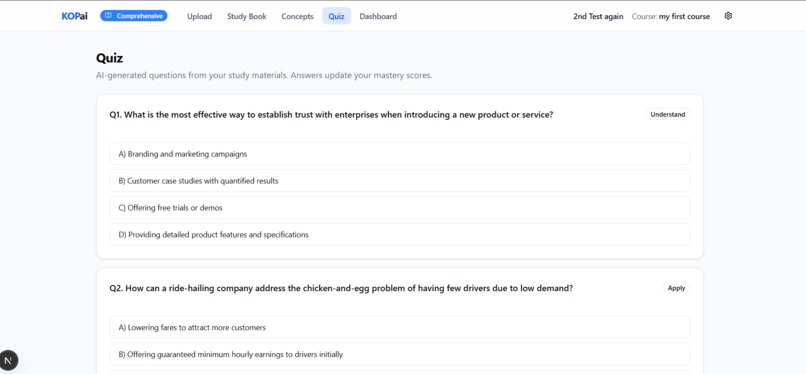This screenshot has height=374, width=806.
Task: Open the settings gear icon
Action: (x=728, y=16)
